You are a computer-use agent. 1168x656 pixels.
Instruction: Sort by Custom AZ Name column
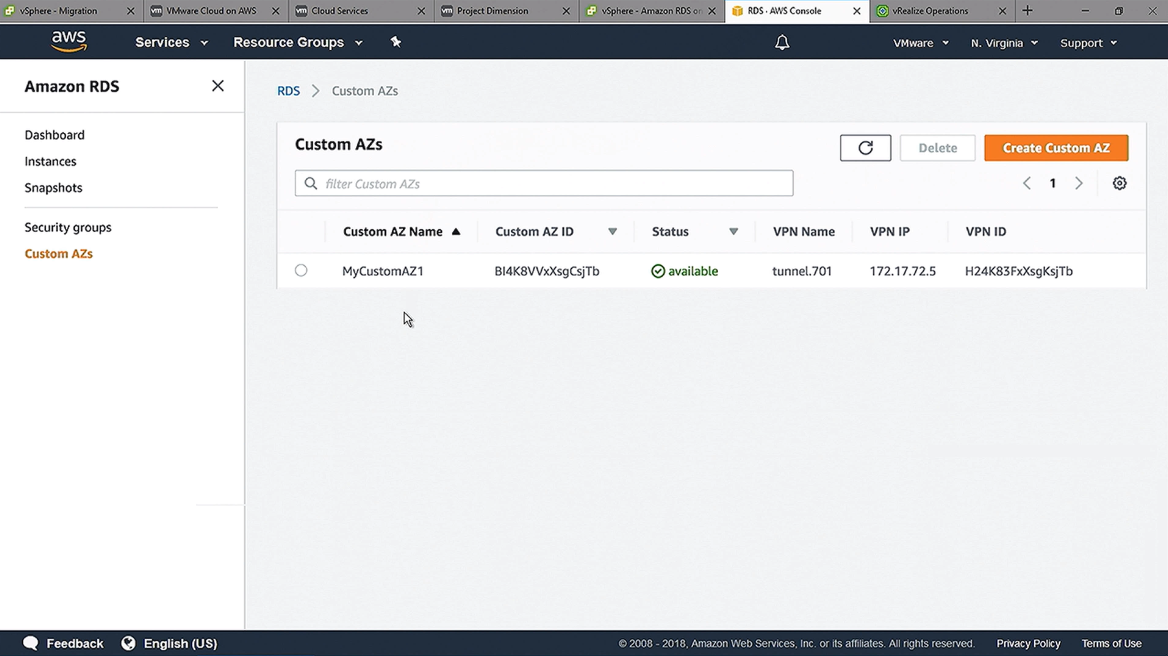pos(401,232)
